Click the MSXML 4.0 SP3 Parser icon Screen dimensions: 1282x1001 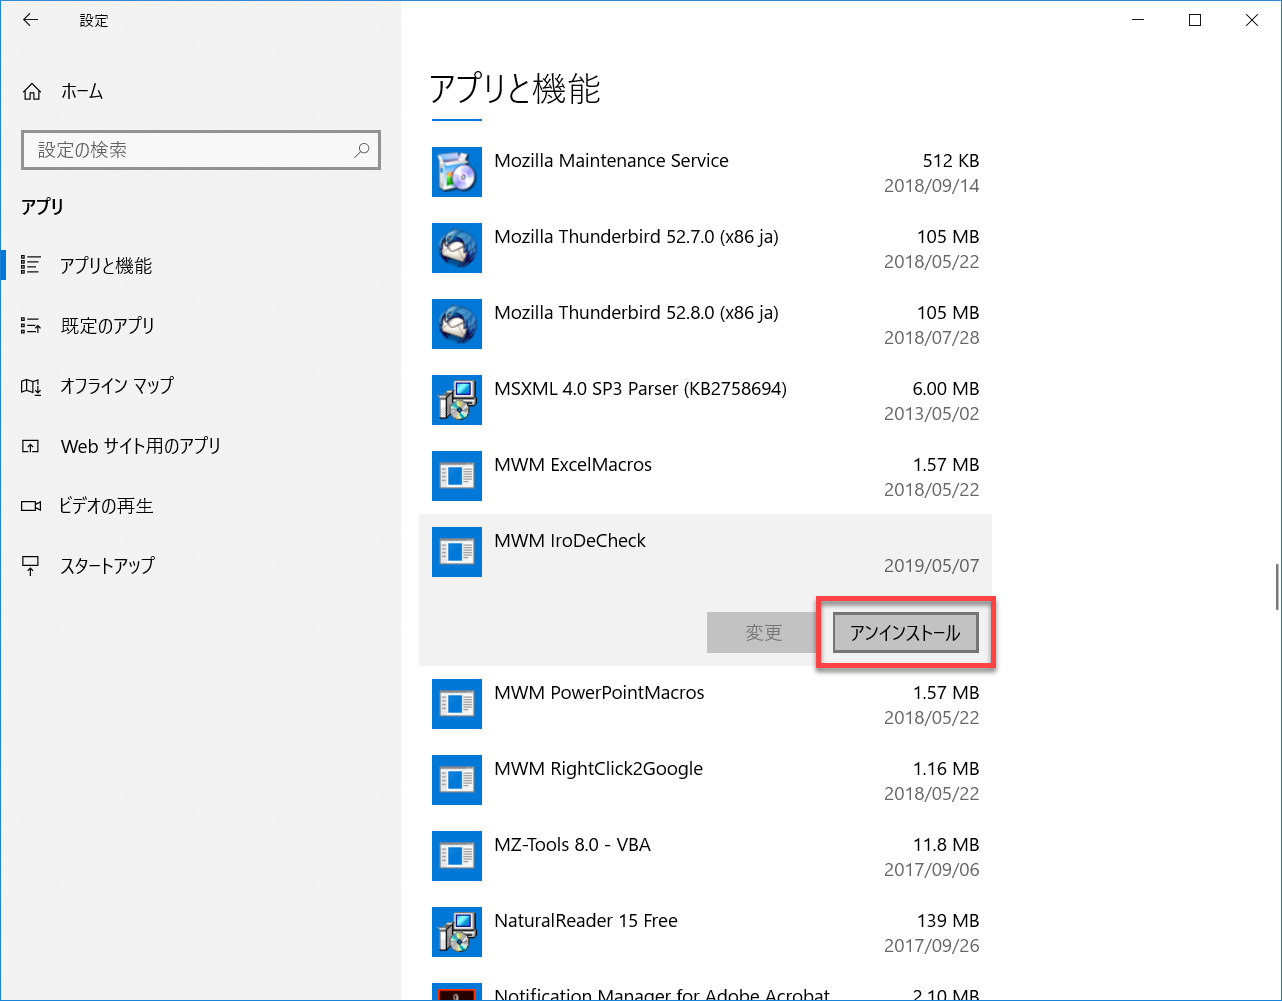[457, 400]
